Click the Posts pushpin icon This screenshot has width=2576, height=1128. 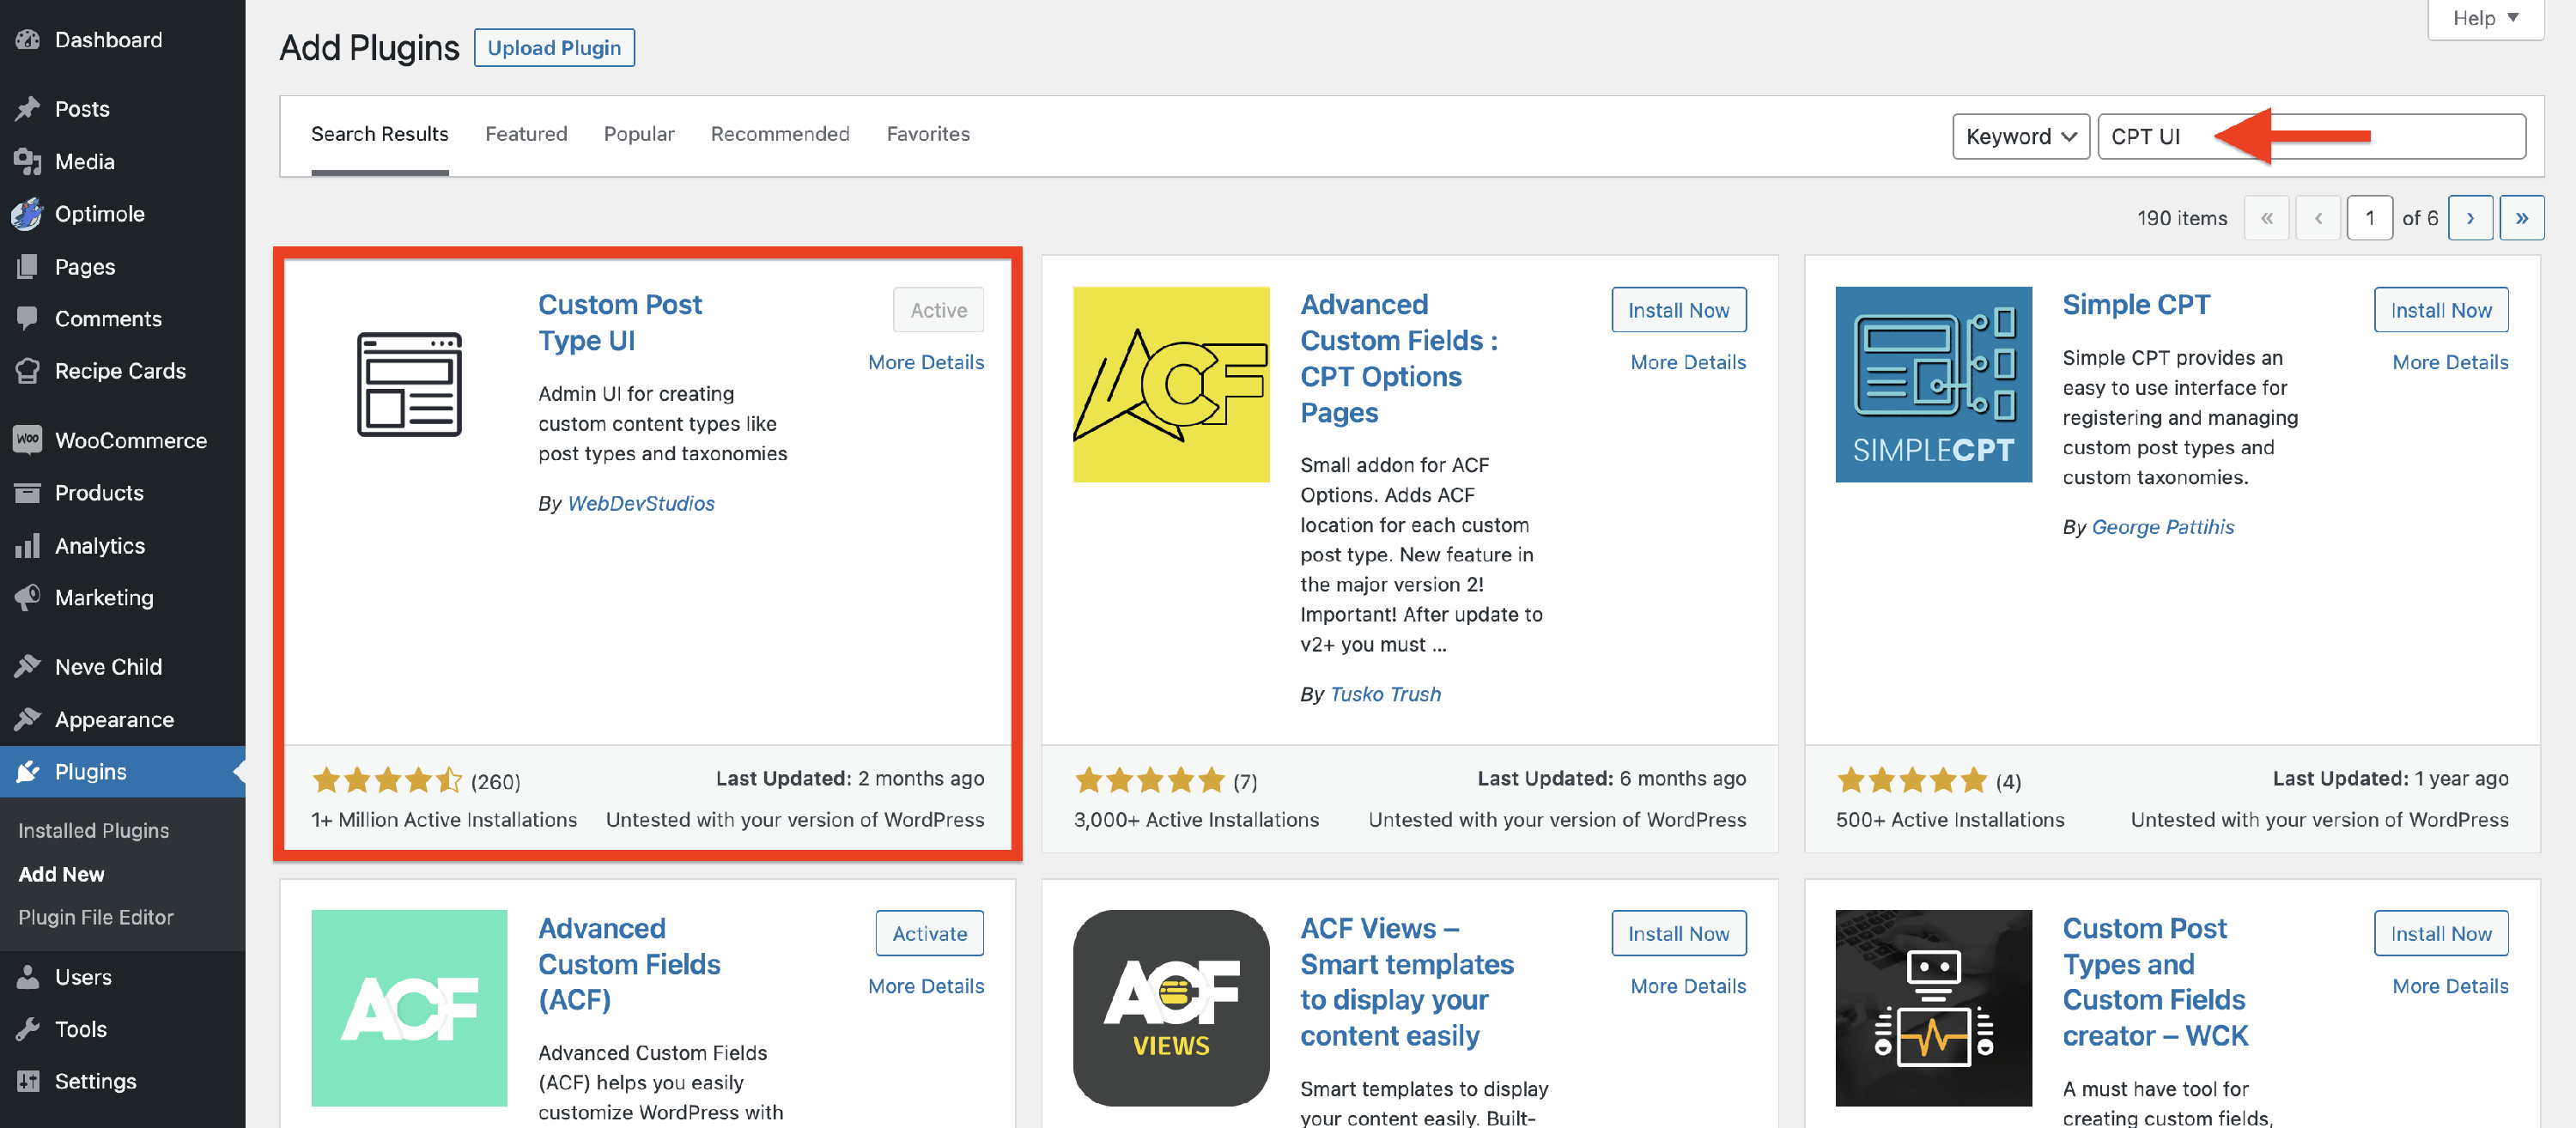28,109
